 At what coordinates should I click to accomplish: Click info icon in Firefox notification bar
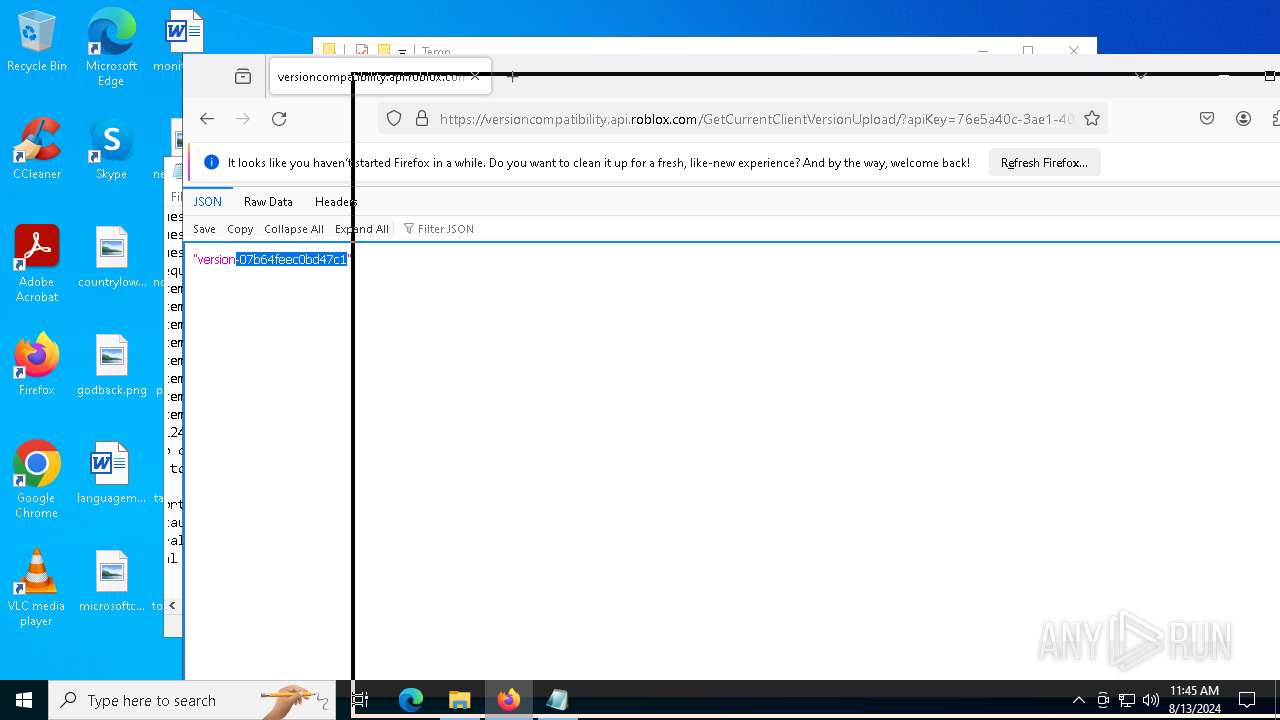click(x=211, y=162)
